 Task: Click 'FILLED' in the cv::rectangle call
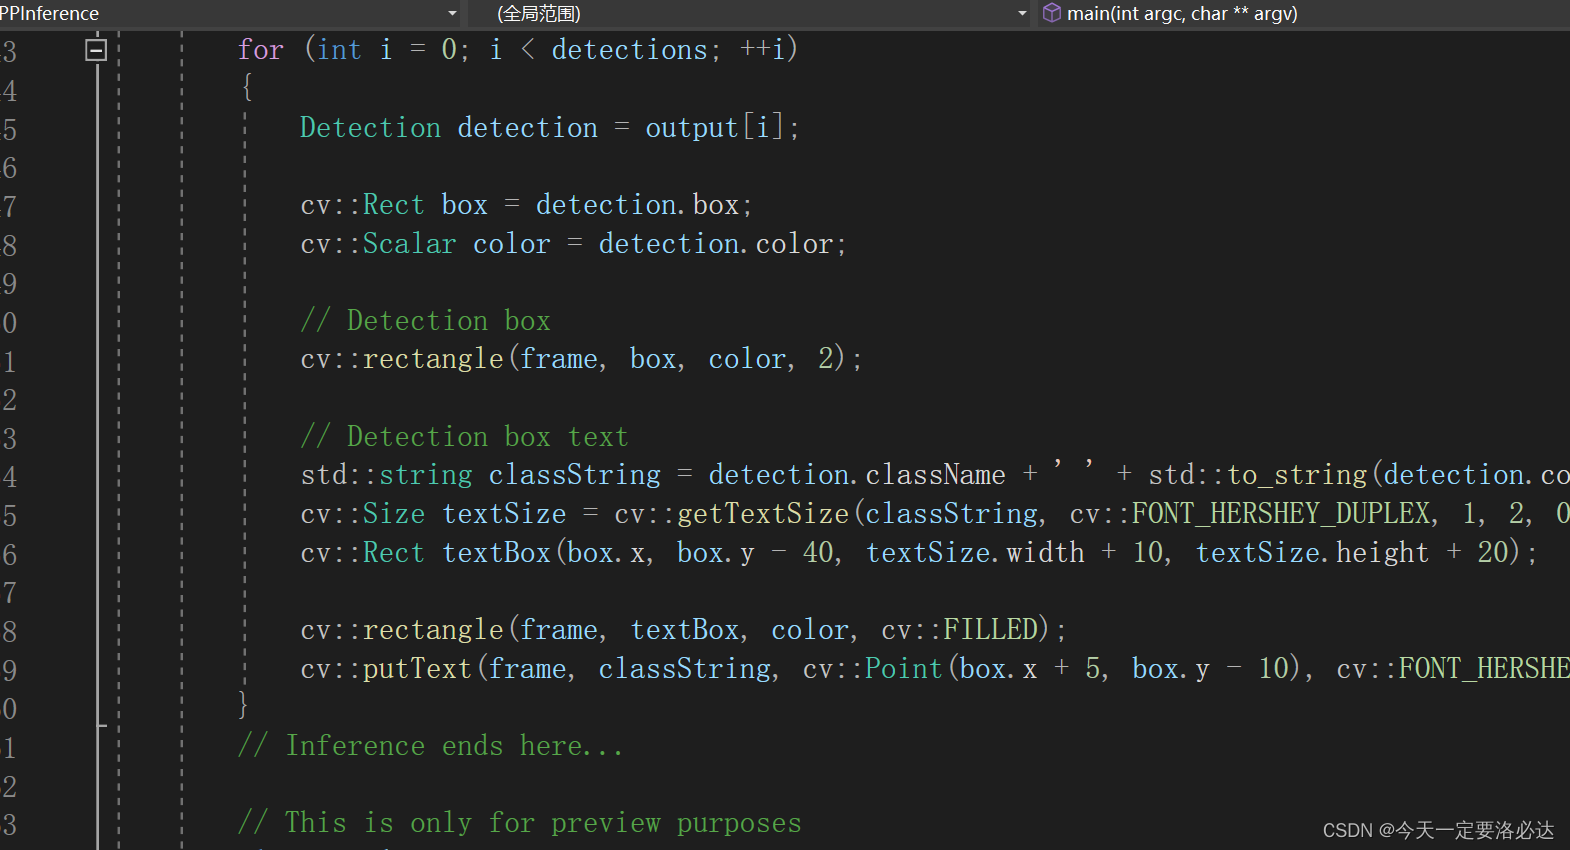[990, 630]
